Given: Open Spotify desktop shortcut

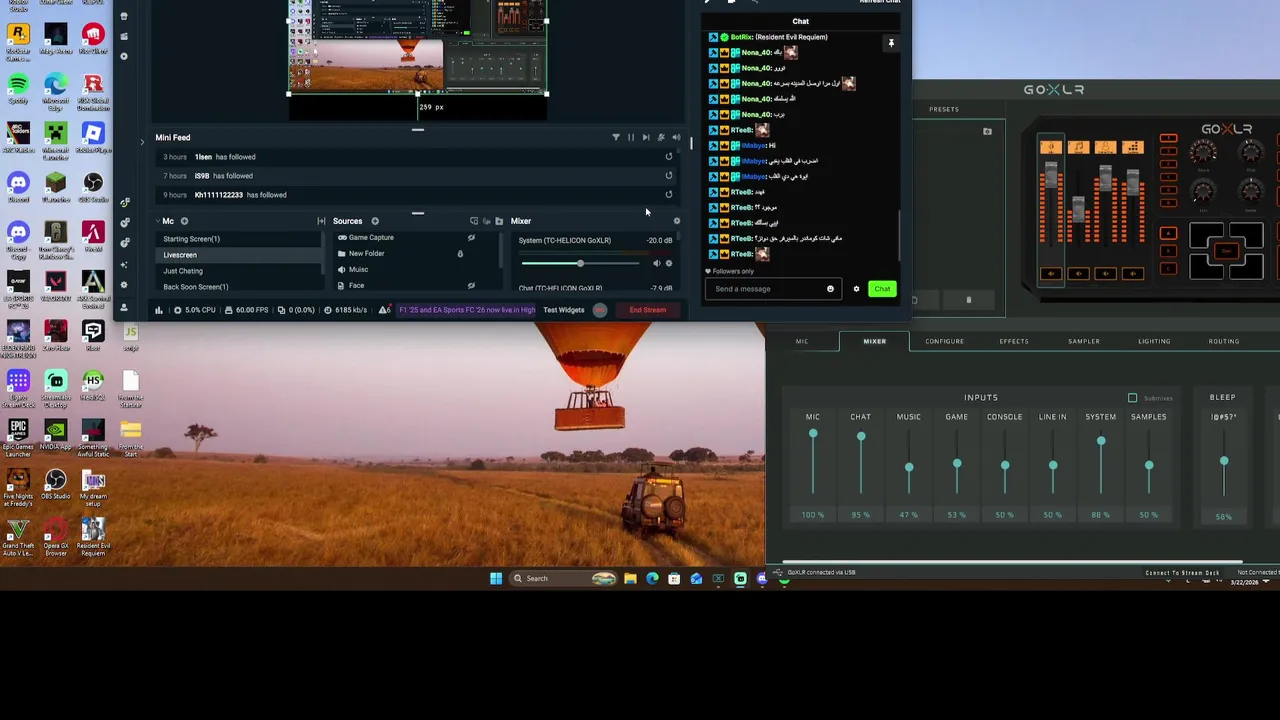Looking at the screenshot, I should (x=18, y=86).
